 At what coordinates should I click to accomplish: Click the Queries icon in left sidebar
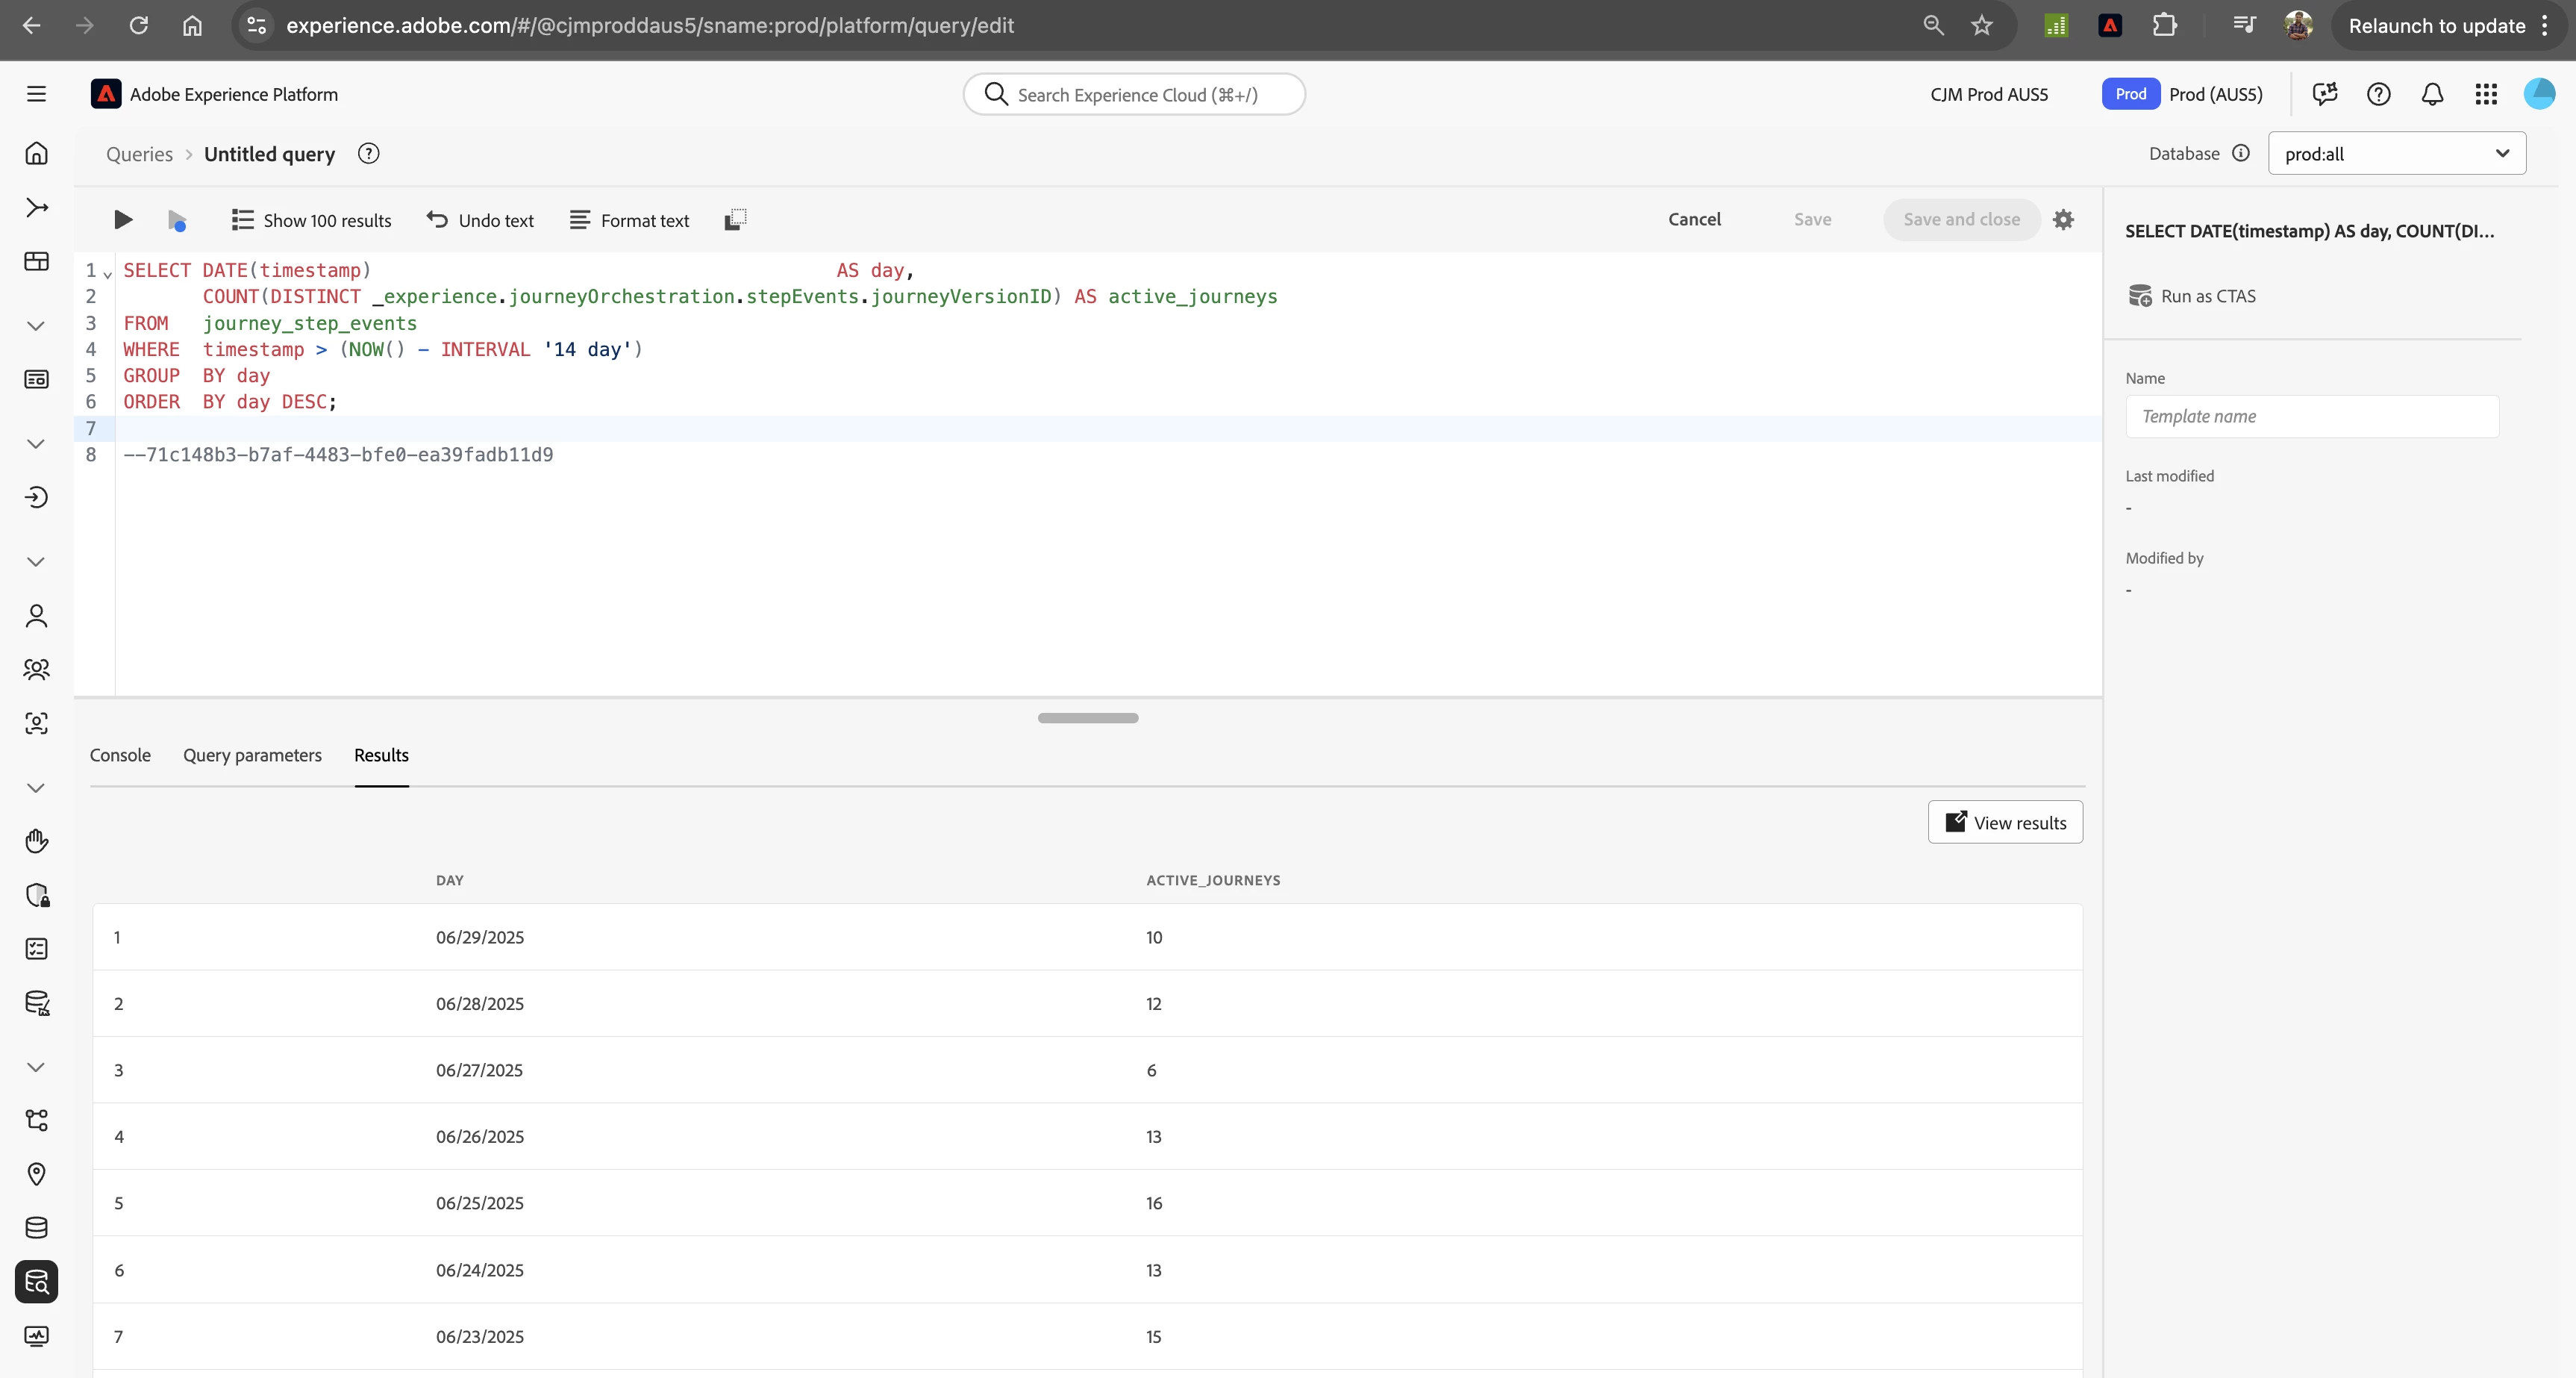point(37,1282)
